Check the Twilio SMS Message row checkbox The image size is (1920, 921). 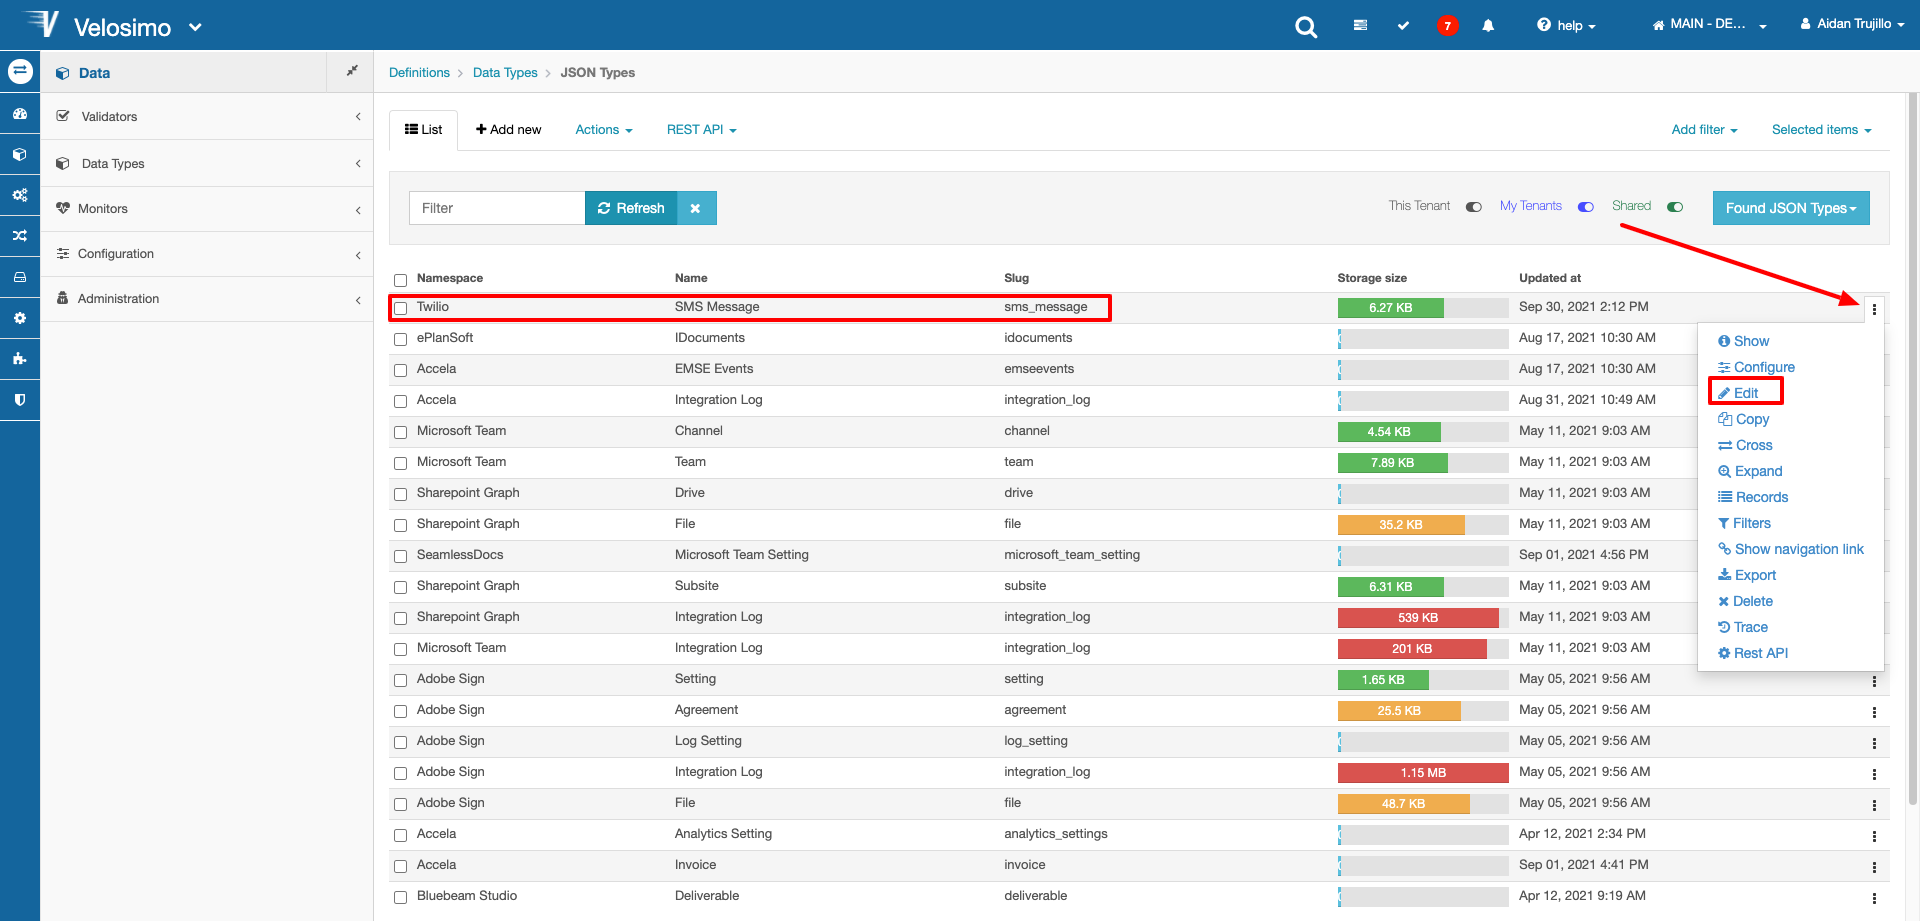[401, 308]
